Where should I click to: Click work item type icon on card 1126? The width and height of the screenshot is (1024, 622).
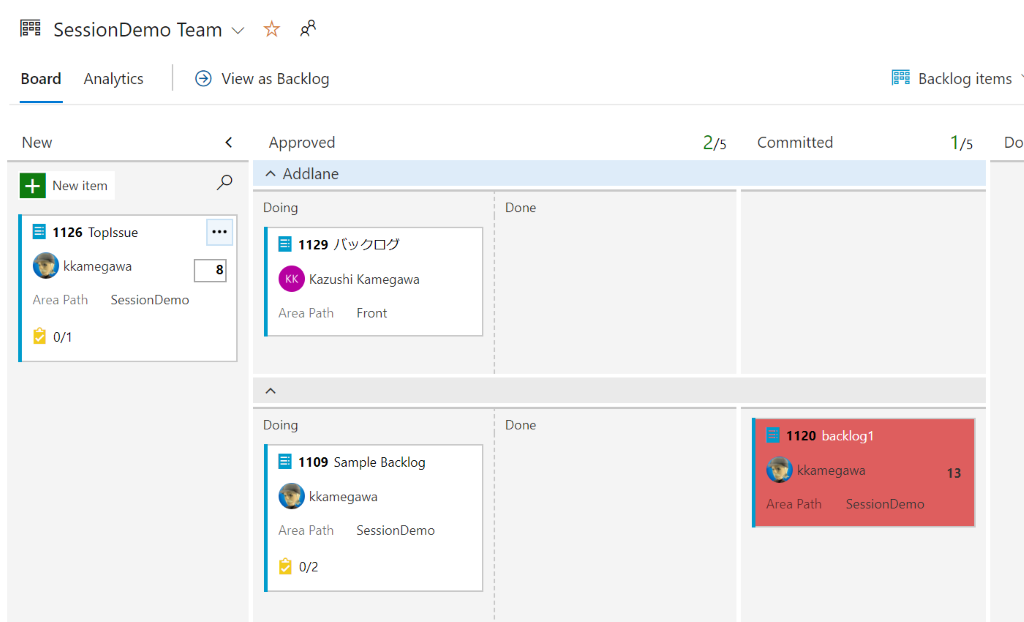click(x=39, y=231)
